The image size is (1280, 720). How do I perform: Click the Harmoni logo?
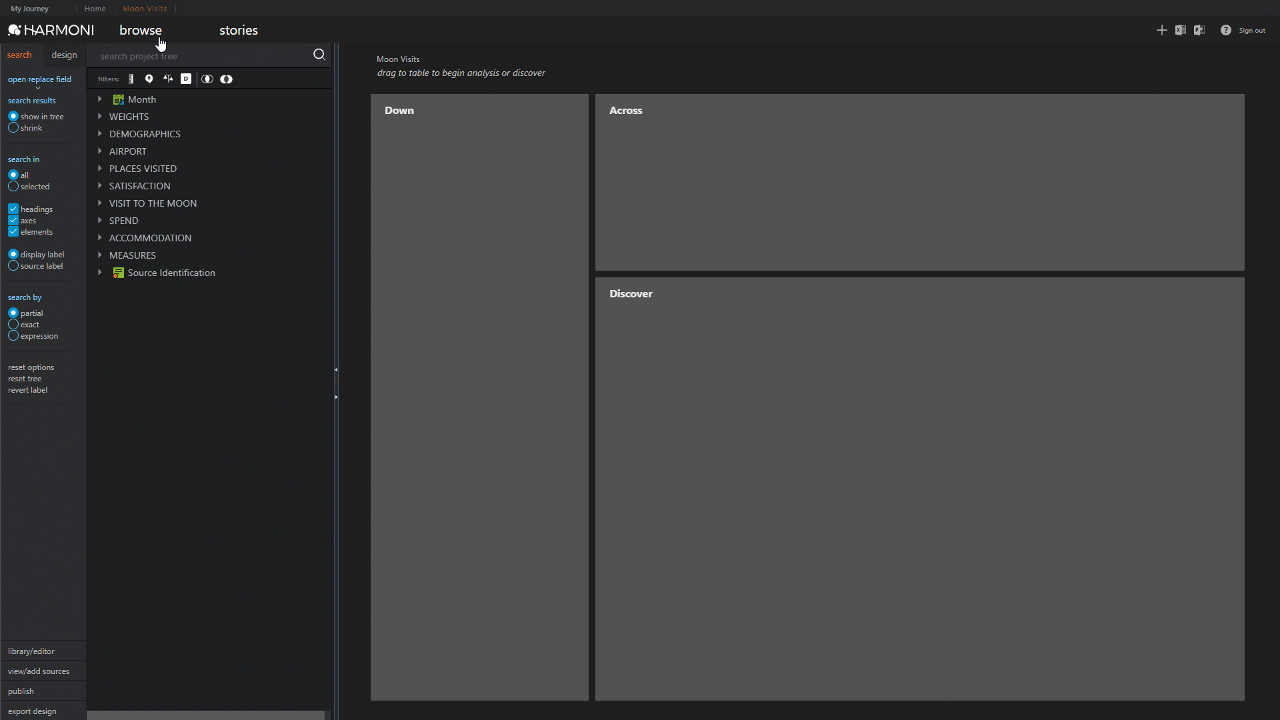point(51,30)
